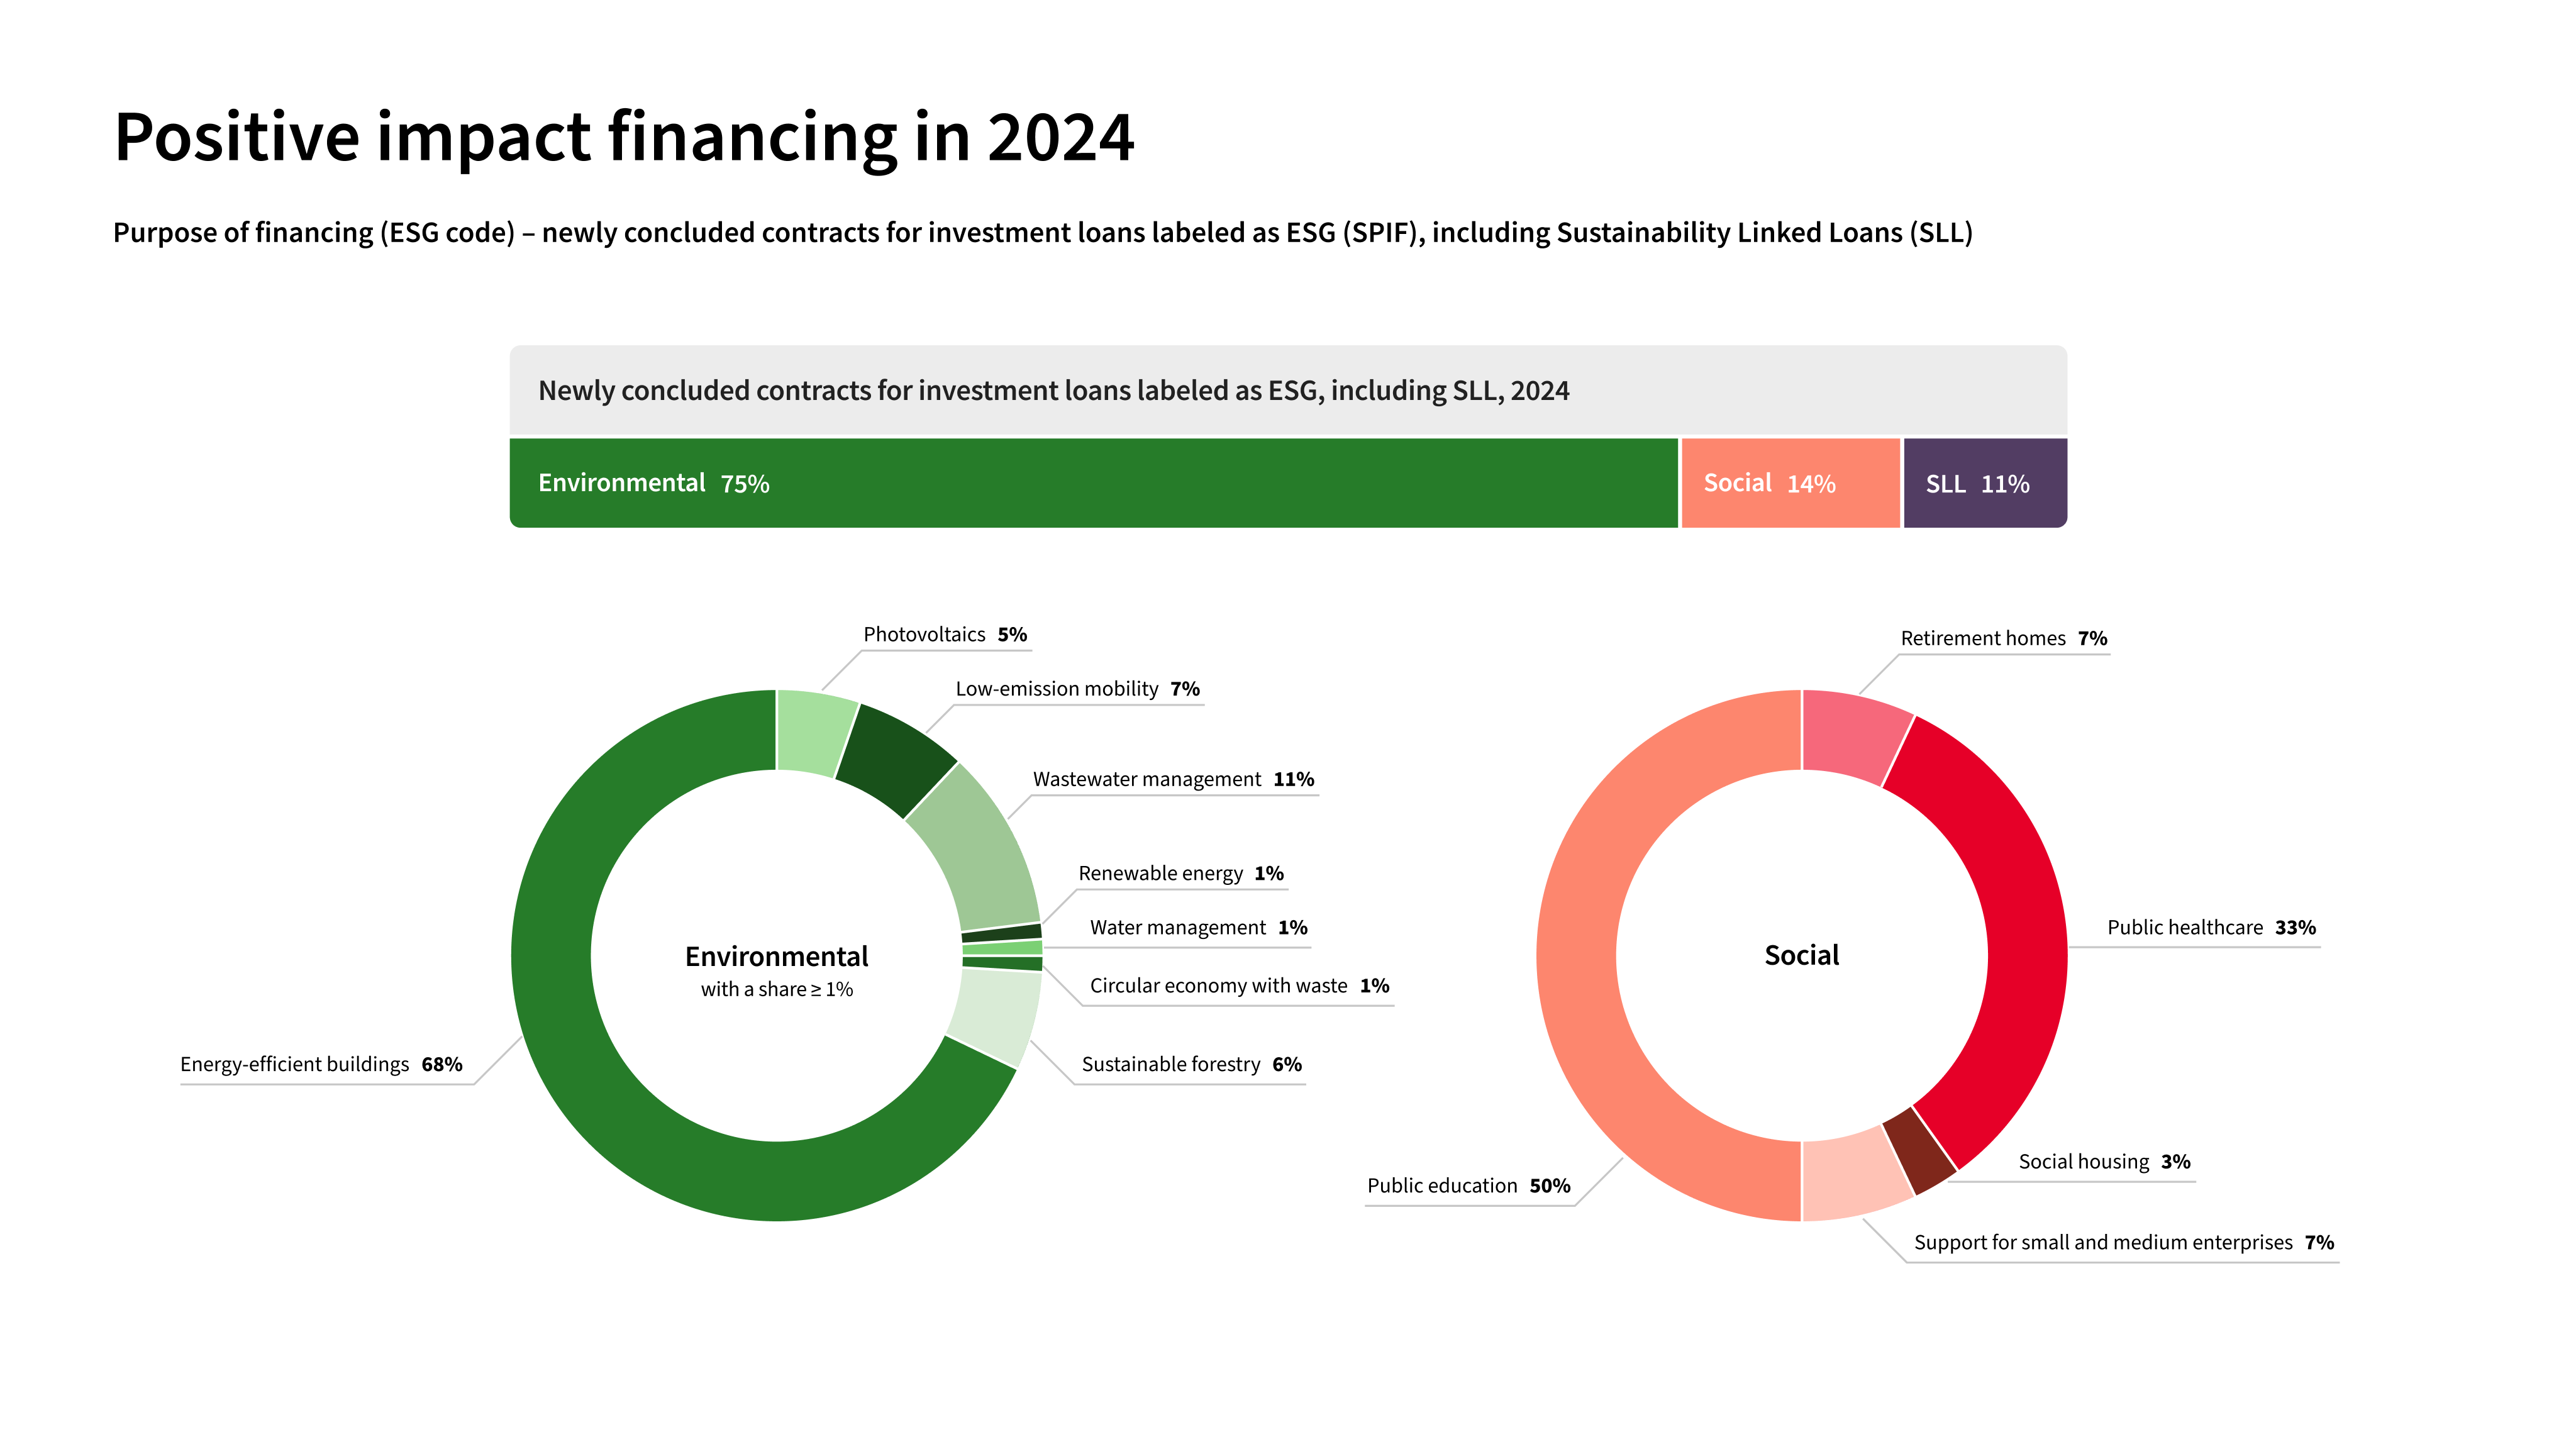Click the 'Public healthcare 33%' label
Image resolution: width=2576 pixels, height=1449 pixels.
pyautogui.click(x=2211, y=928)
